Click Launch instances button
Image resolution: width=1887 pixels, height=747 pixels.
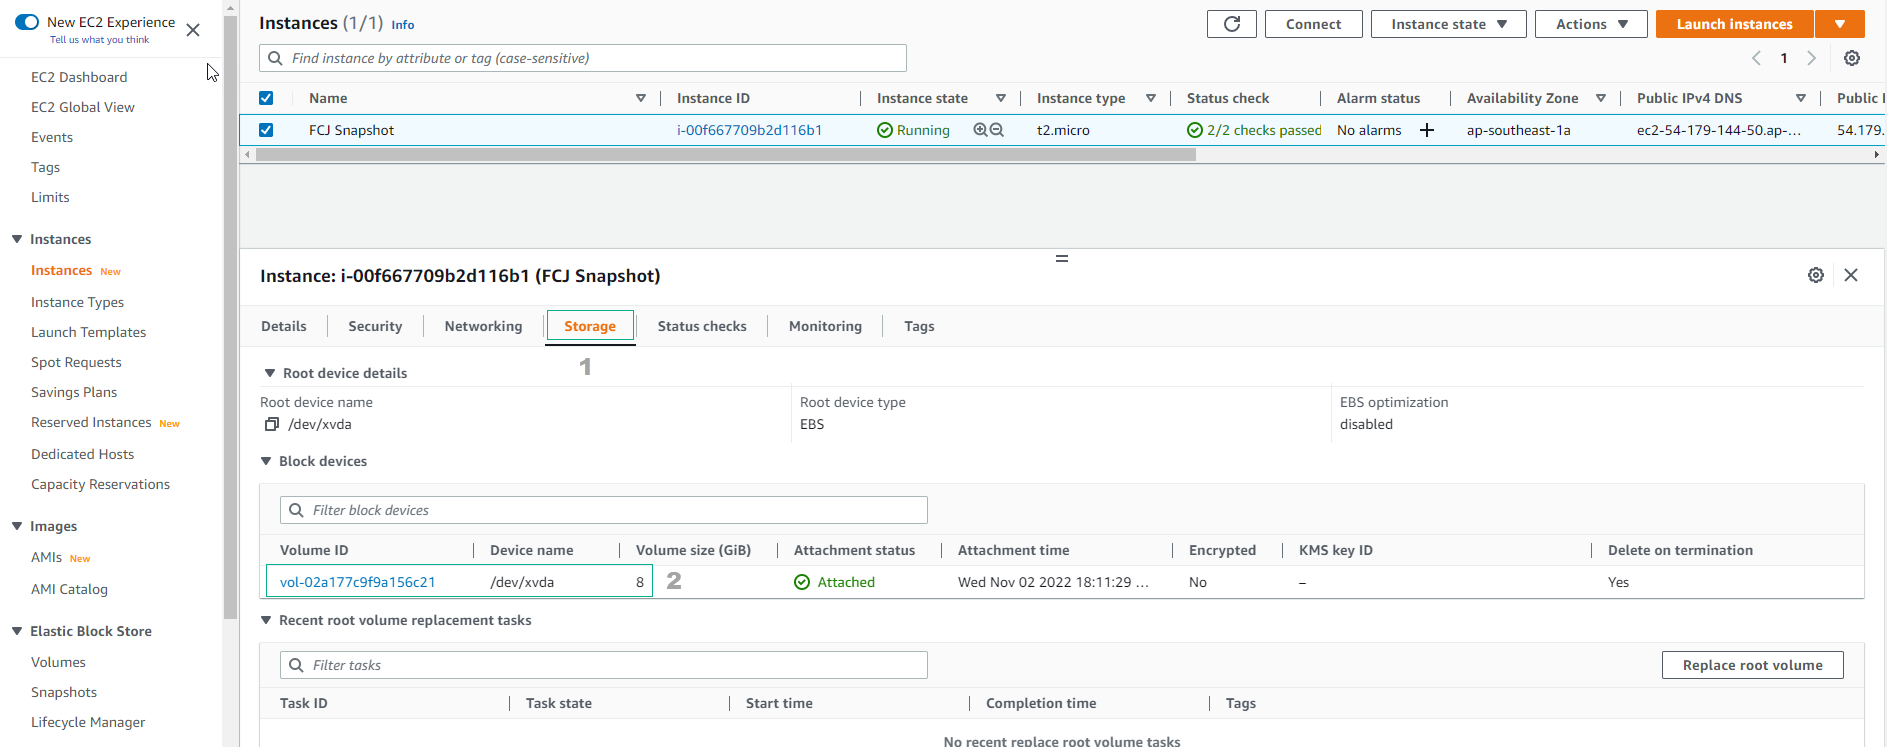[1734, 24]
